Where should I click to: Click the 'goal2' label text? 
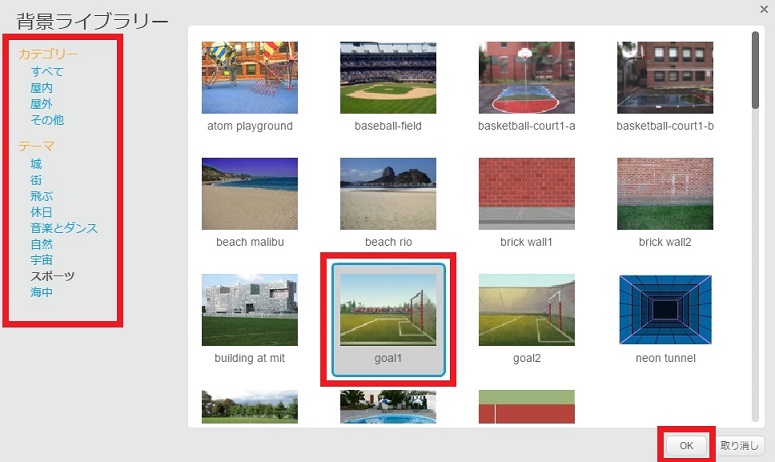coord(527,358)
